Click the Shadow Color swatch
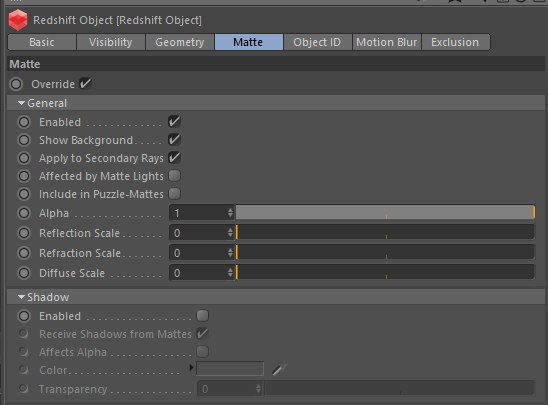548x405 pixels. click(x=230, y=369)
